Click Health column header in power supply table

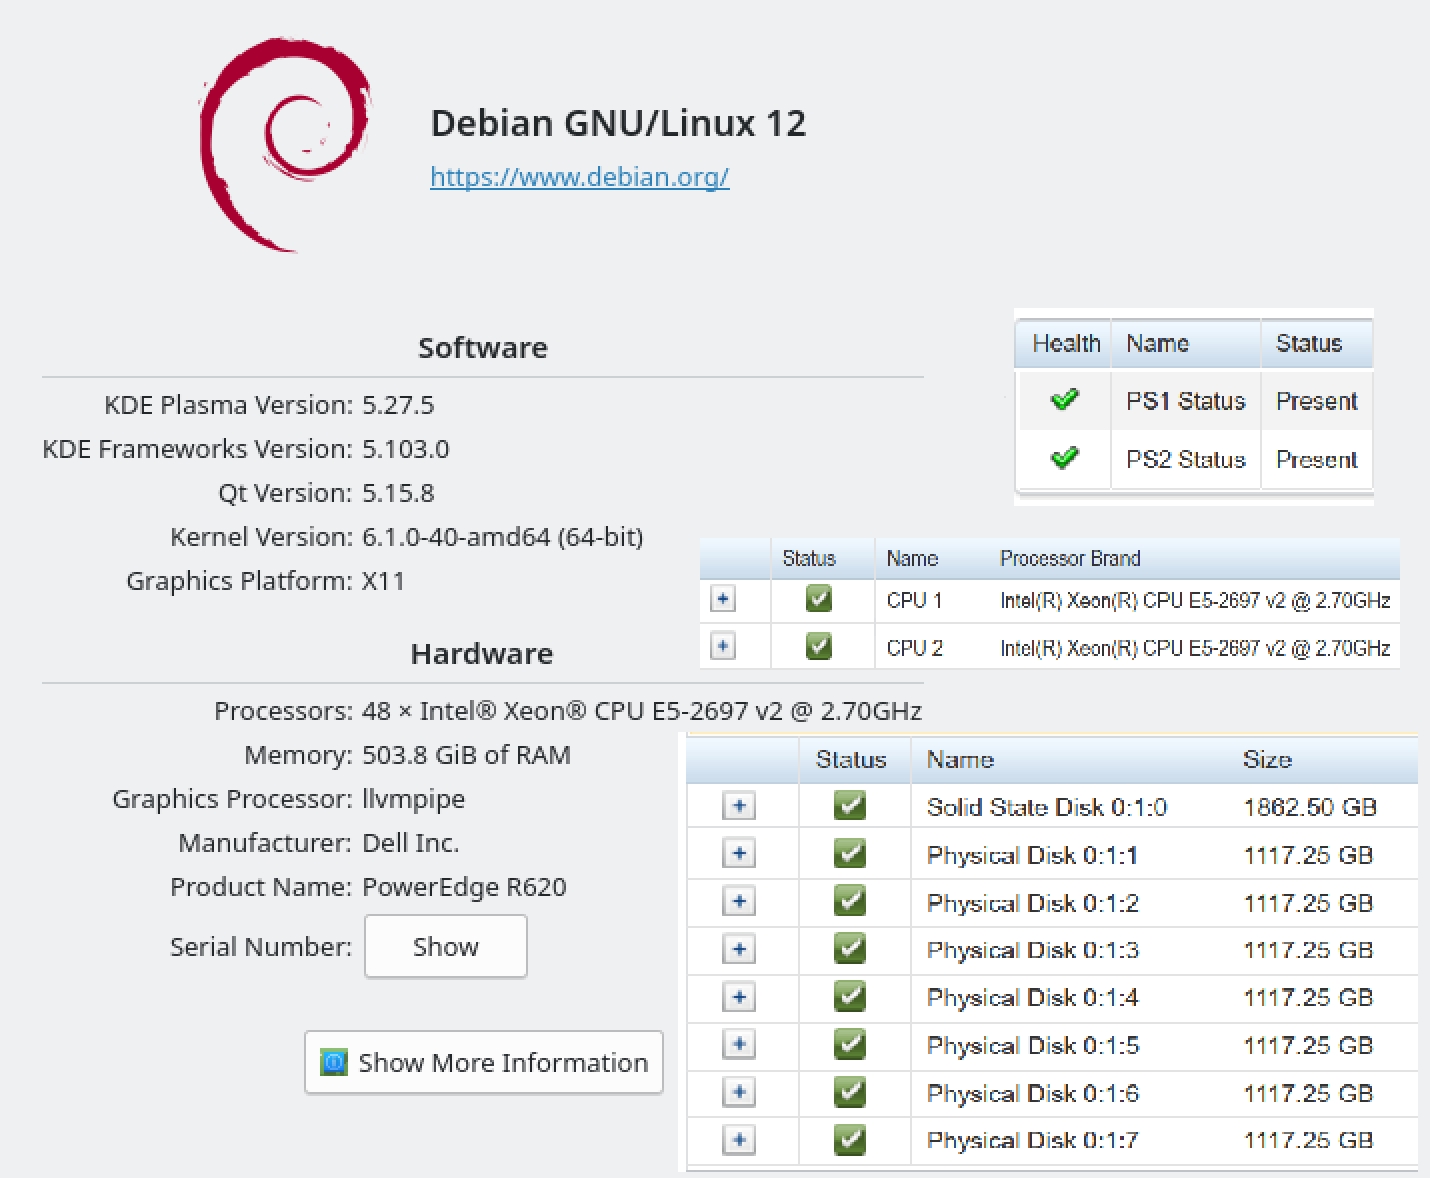[x=1066, y=344]
